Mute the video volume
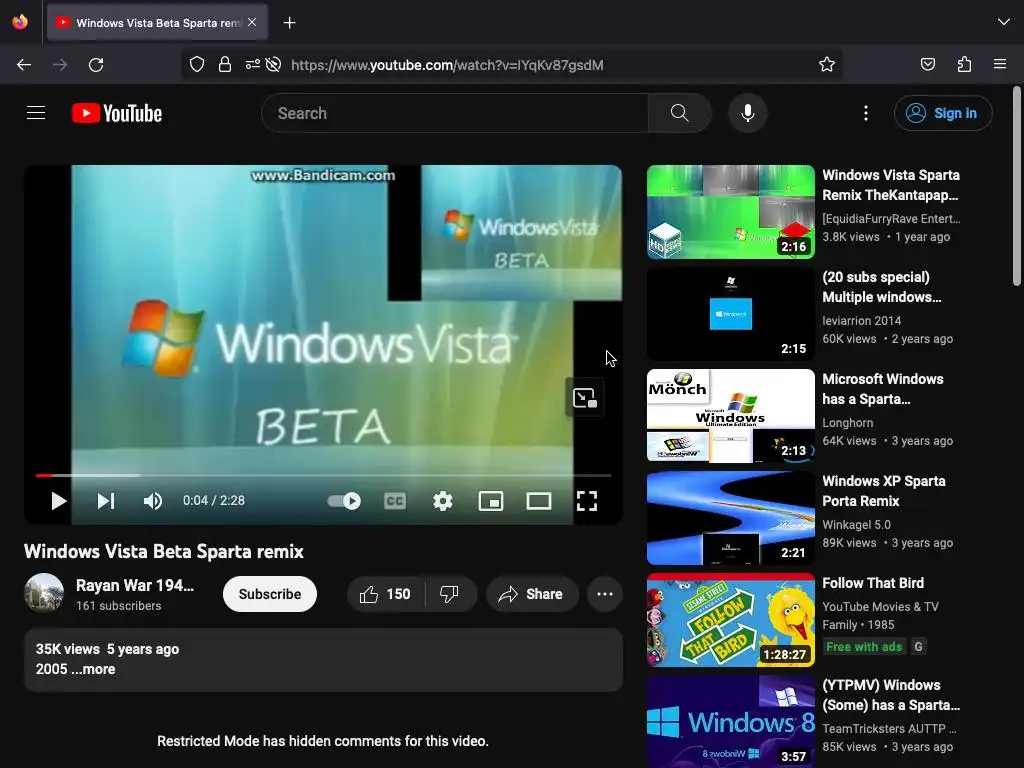The height and width of the screenshot is (768, 1024). [x=153, y=501]
